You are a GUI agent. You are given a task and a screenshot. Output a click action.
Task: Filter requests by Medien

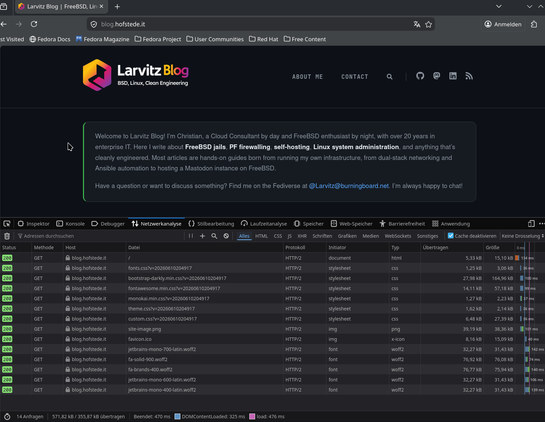pos(371,236)
